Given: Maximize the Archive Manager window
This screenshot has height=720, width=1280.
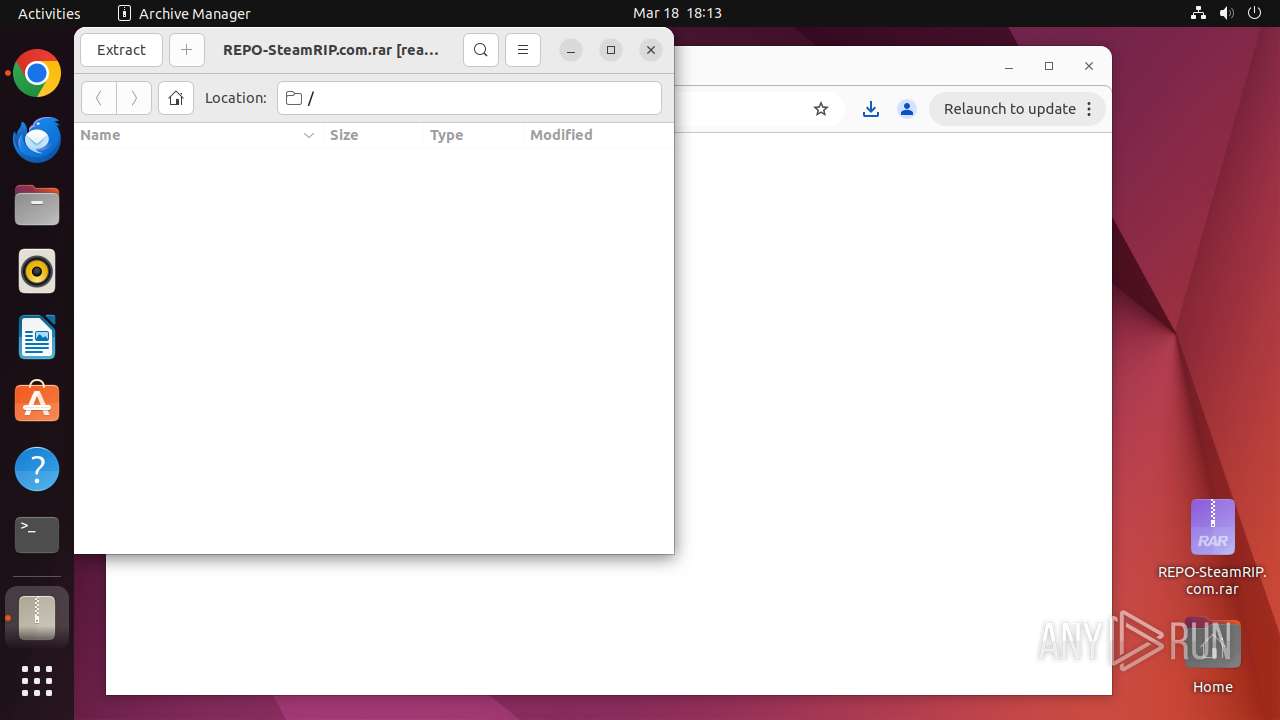Looking at the screenshot, I should [611, 50].
